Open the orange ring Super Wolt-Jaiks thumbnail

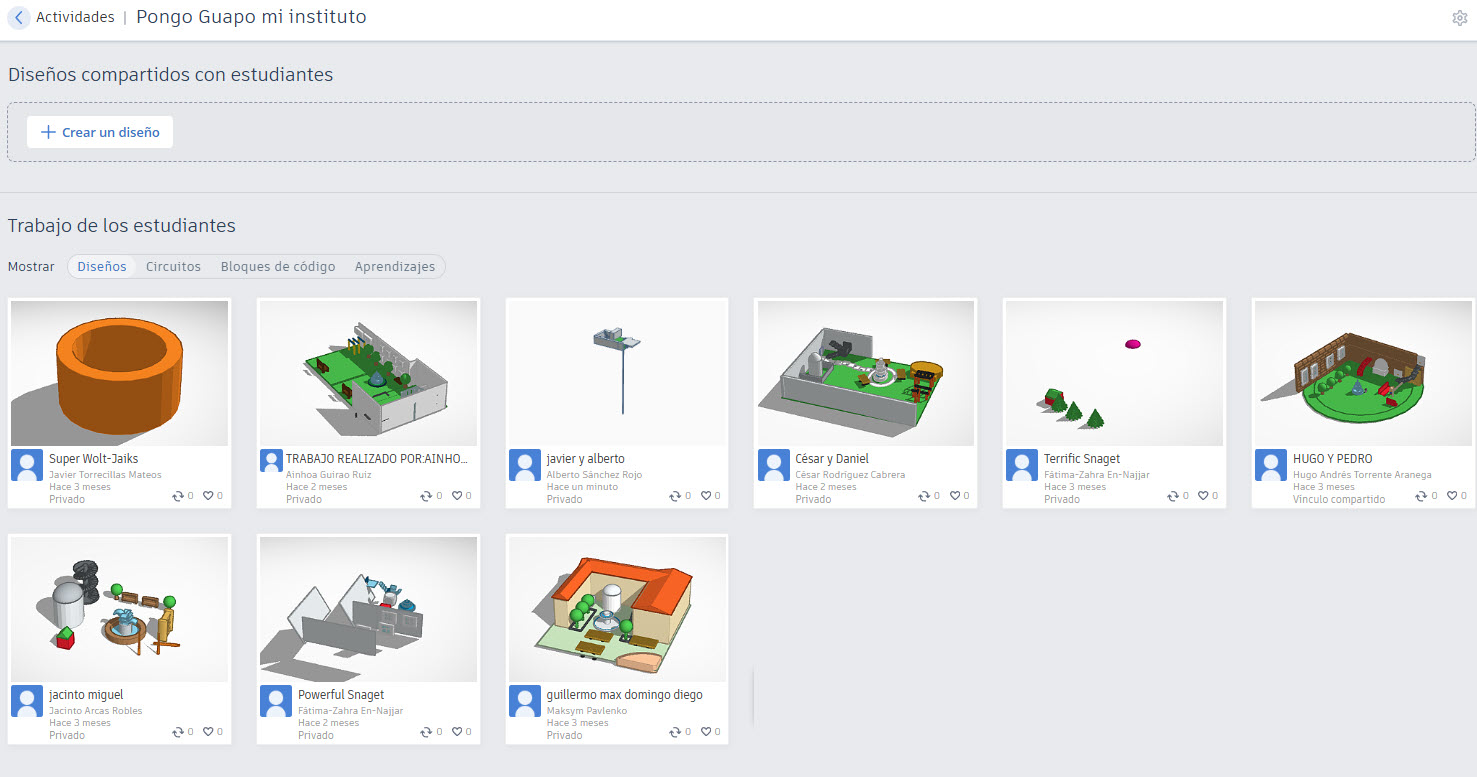120,373
